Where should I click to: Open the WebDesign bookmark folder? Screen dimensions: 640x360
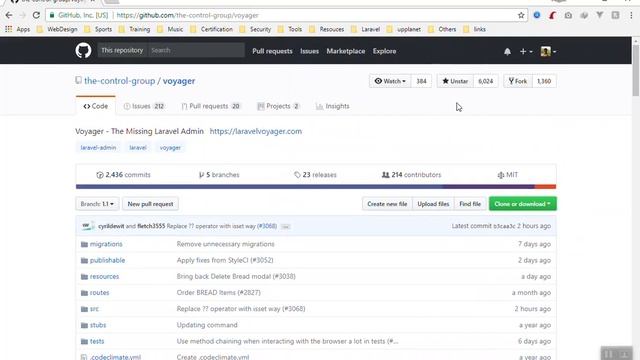[57, 29]
